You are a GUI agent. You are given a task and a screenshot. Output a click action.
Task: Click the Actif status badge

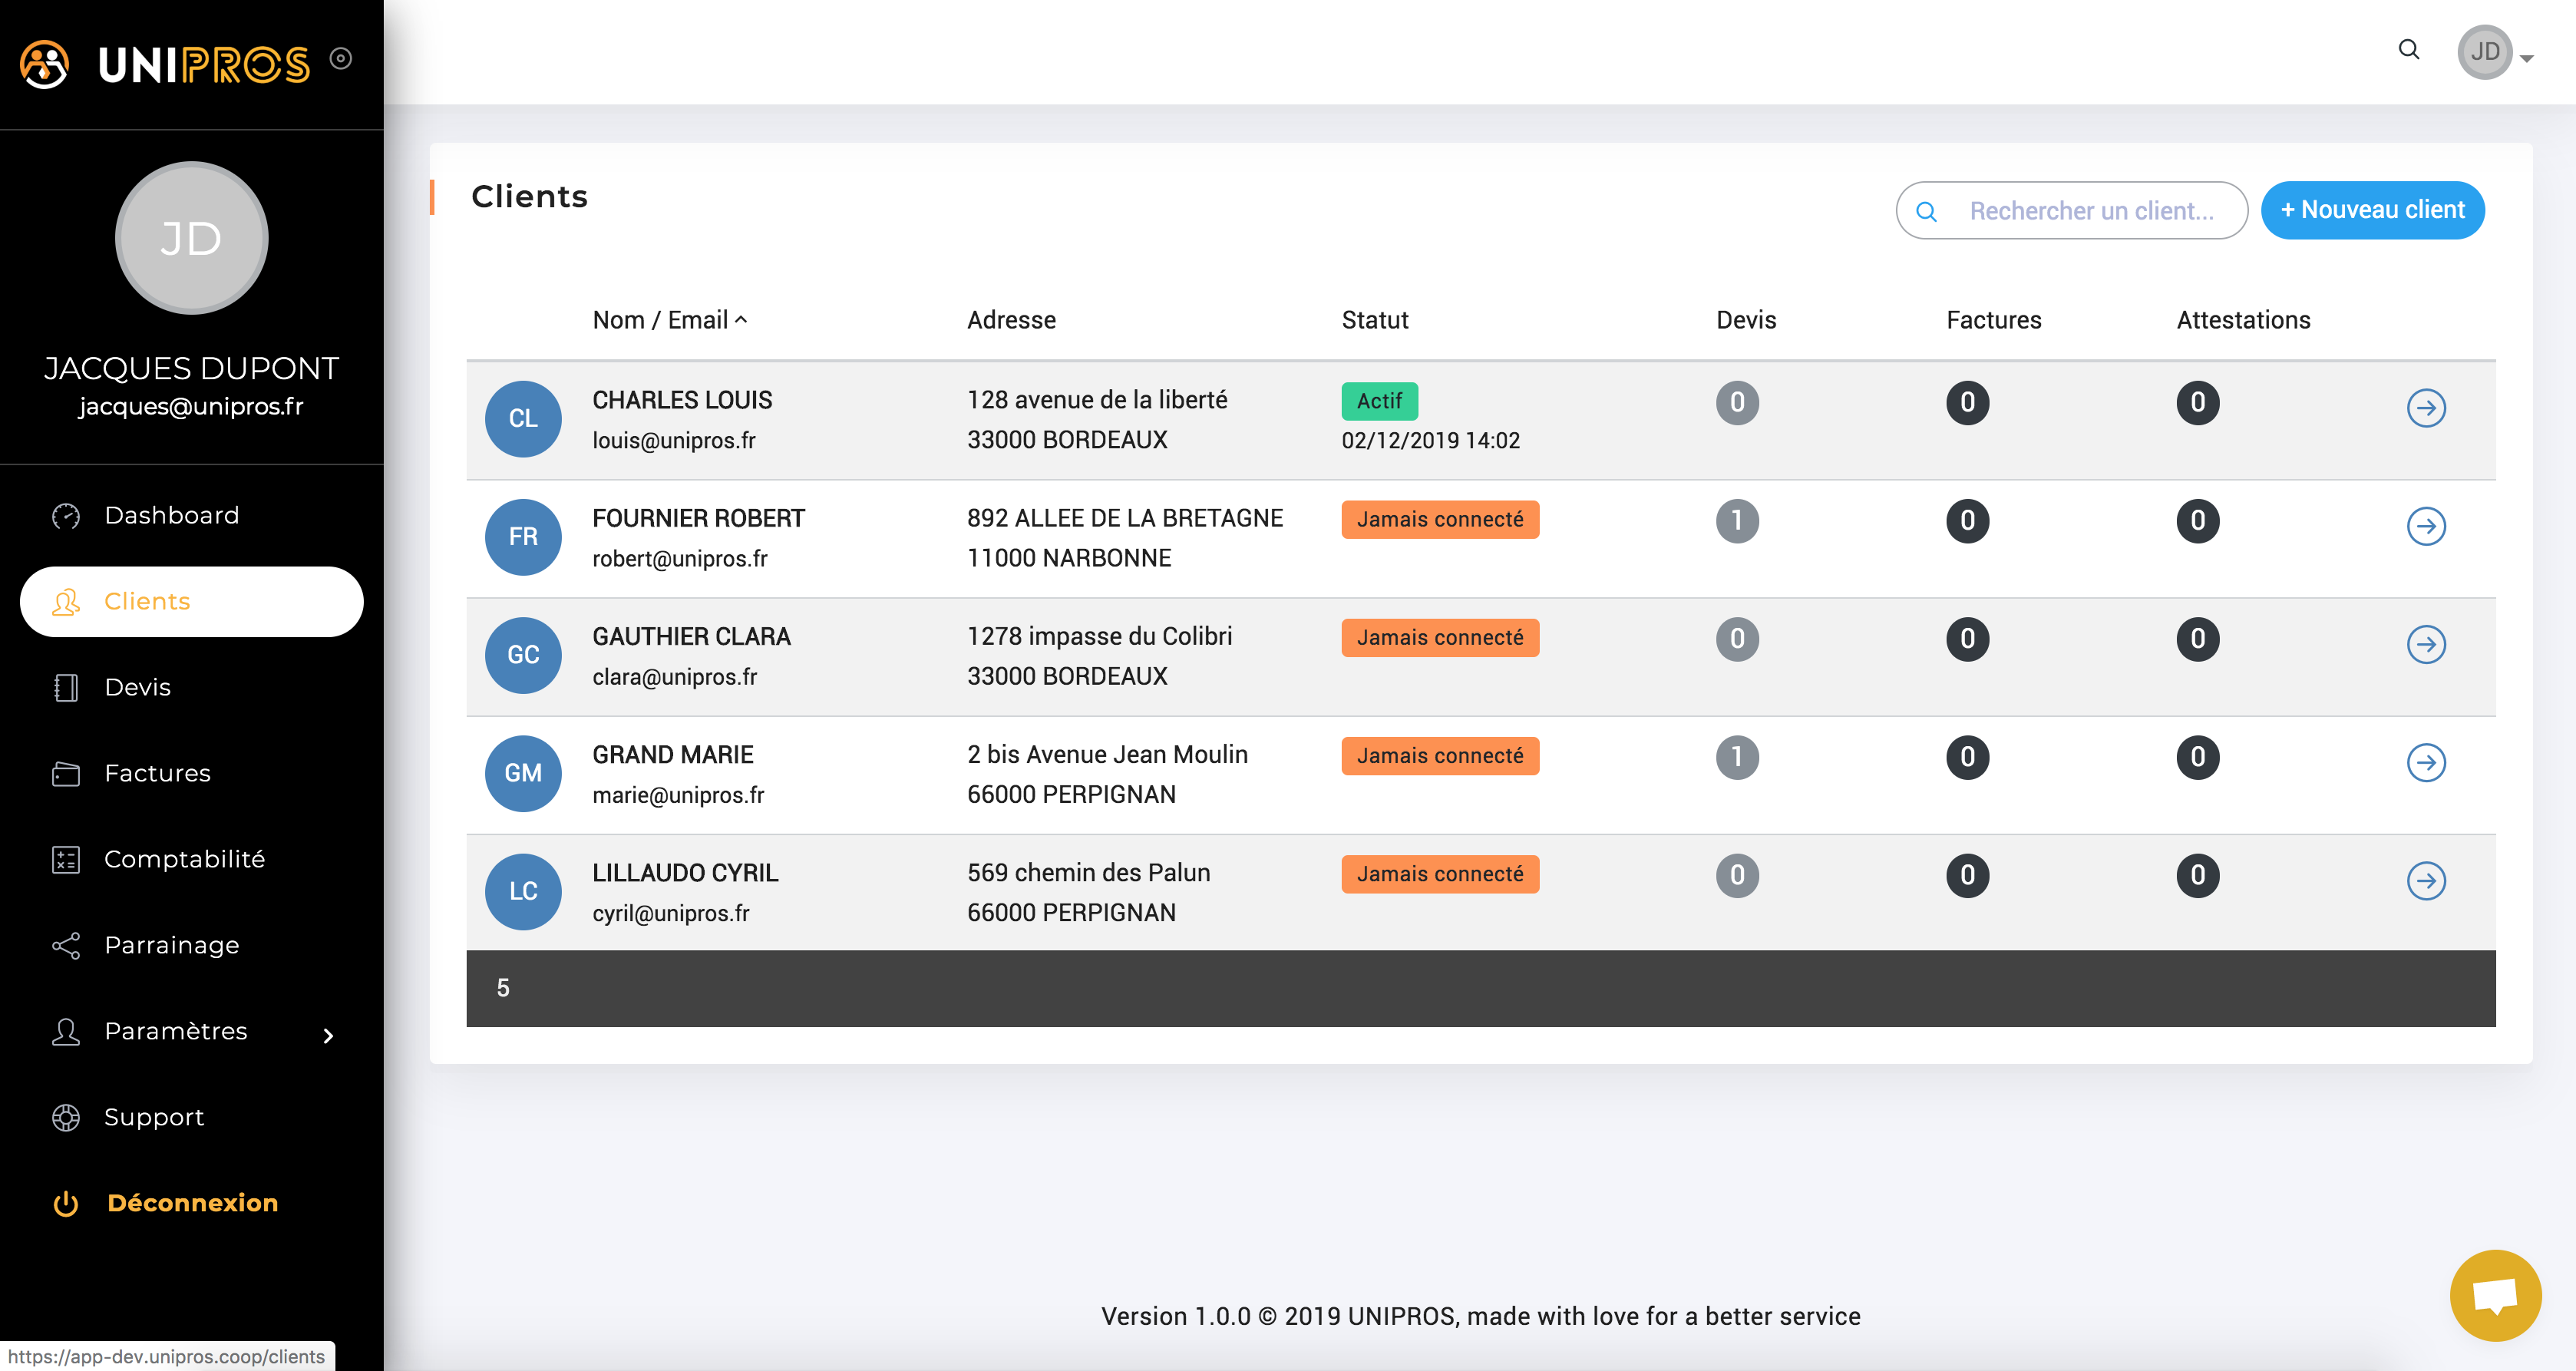tap(1379, 401)
